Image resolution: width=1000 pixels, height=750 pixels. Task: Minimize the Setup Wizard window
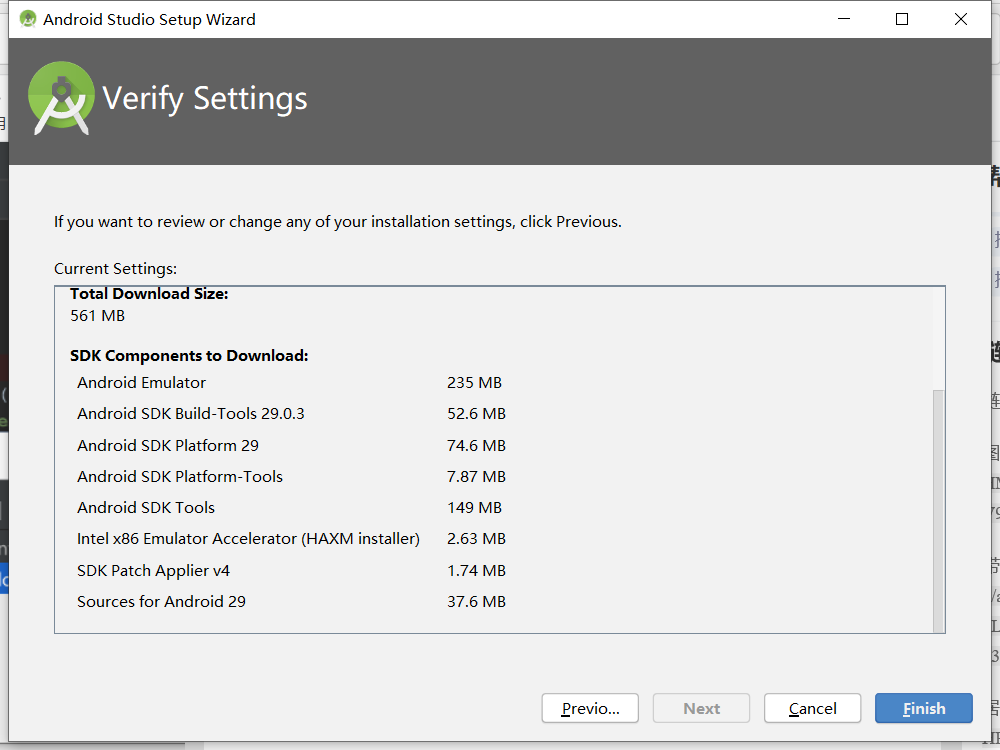coord(844,19)
